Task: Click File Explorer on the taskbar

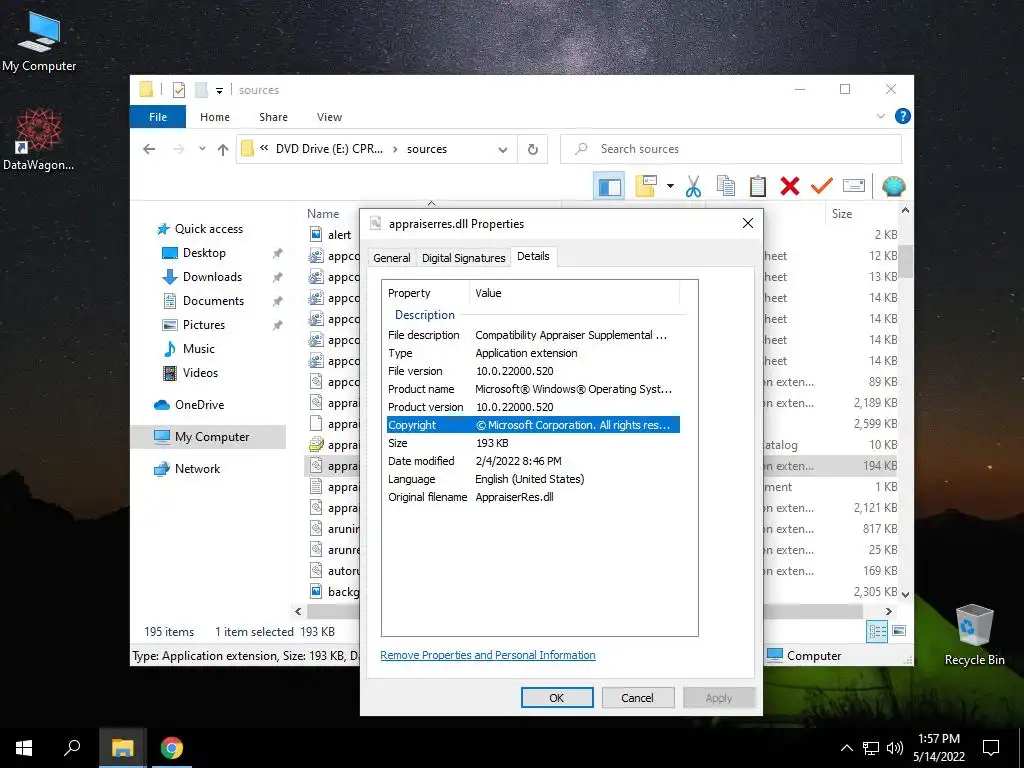Action: pos(122,748)
